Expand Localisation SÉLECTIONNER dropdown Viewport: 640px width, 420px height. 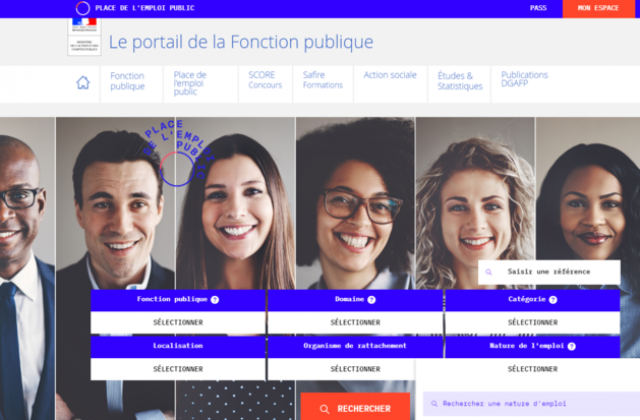pos(178,369)
